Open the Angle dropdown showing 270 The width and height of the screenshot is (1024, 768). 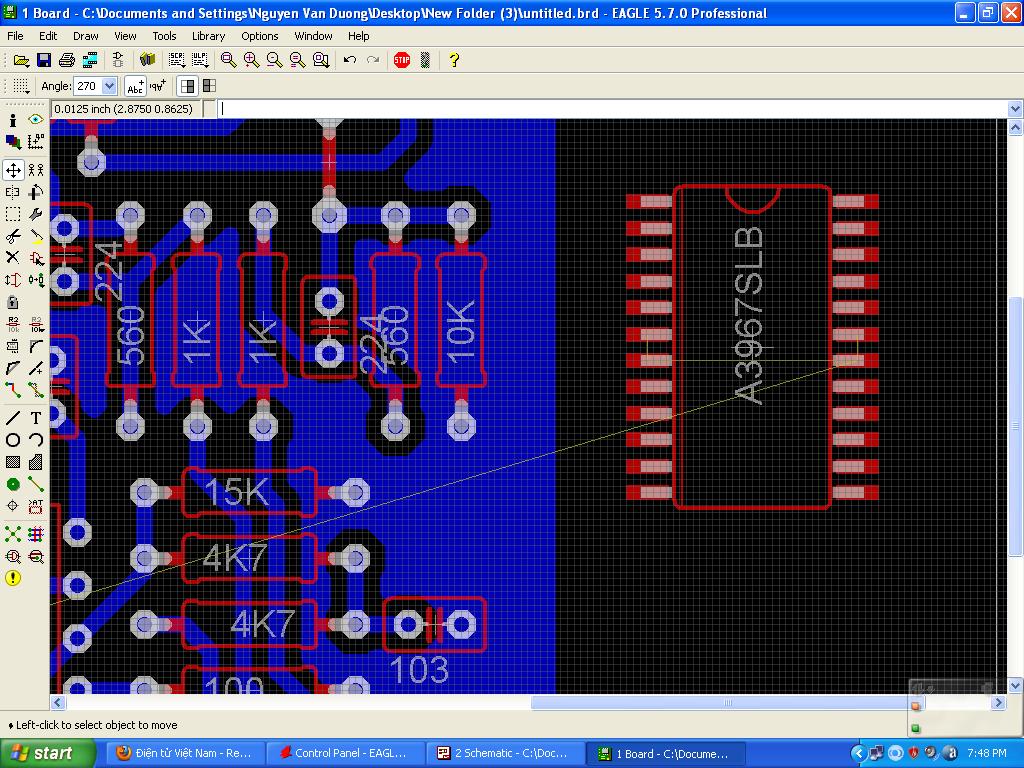109,86
